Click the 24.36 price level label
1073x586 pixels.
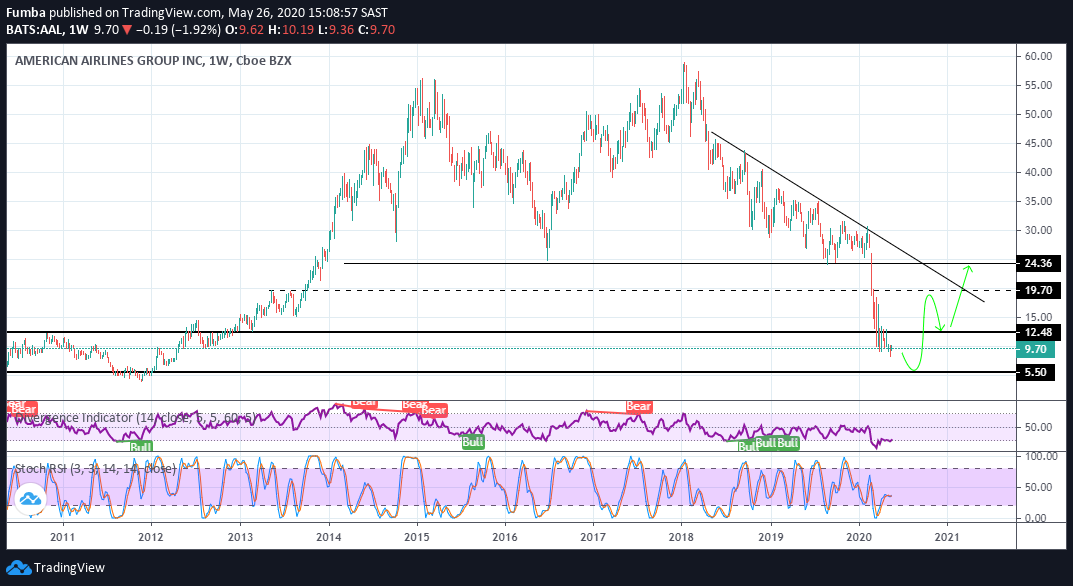1039,264
